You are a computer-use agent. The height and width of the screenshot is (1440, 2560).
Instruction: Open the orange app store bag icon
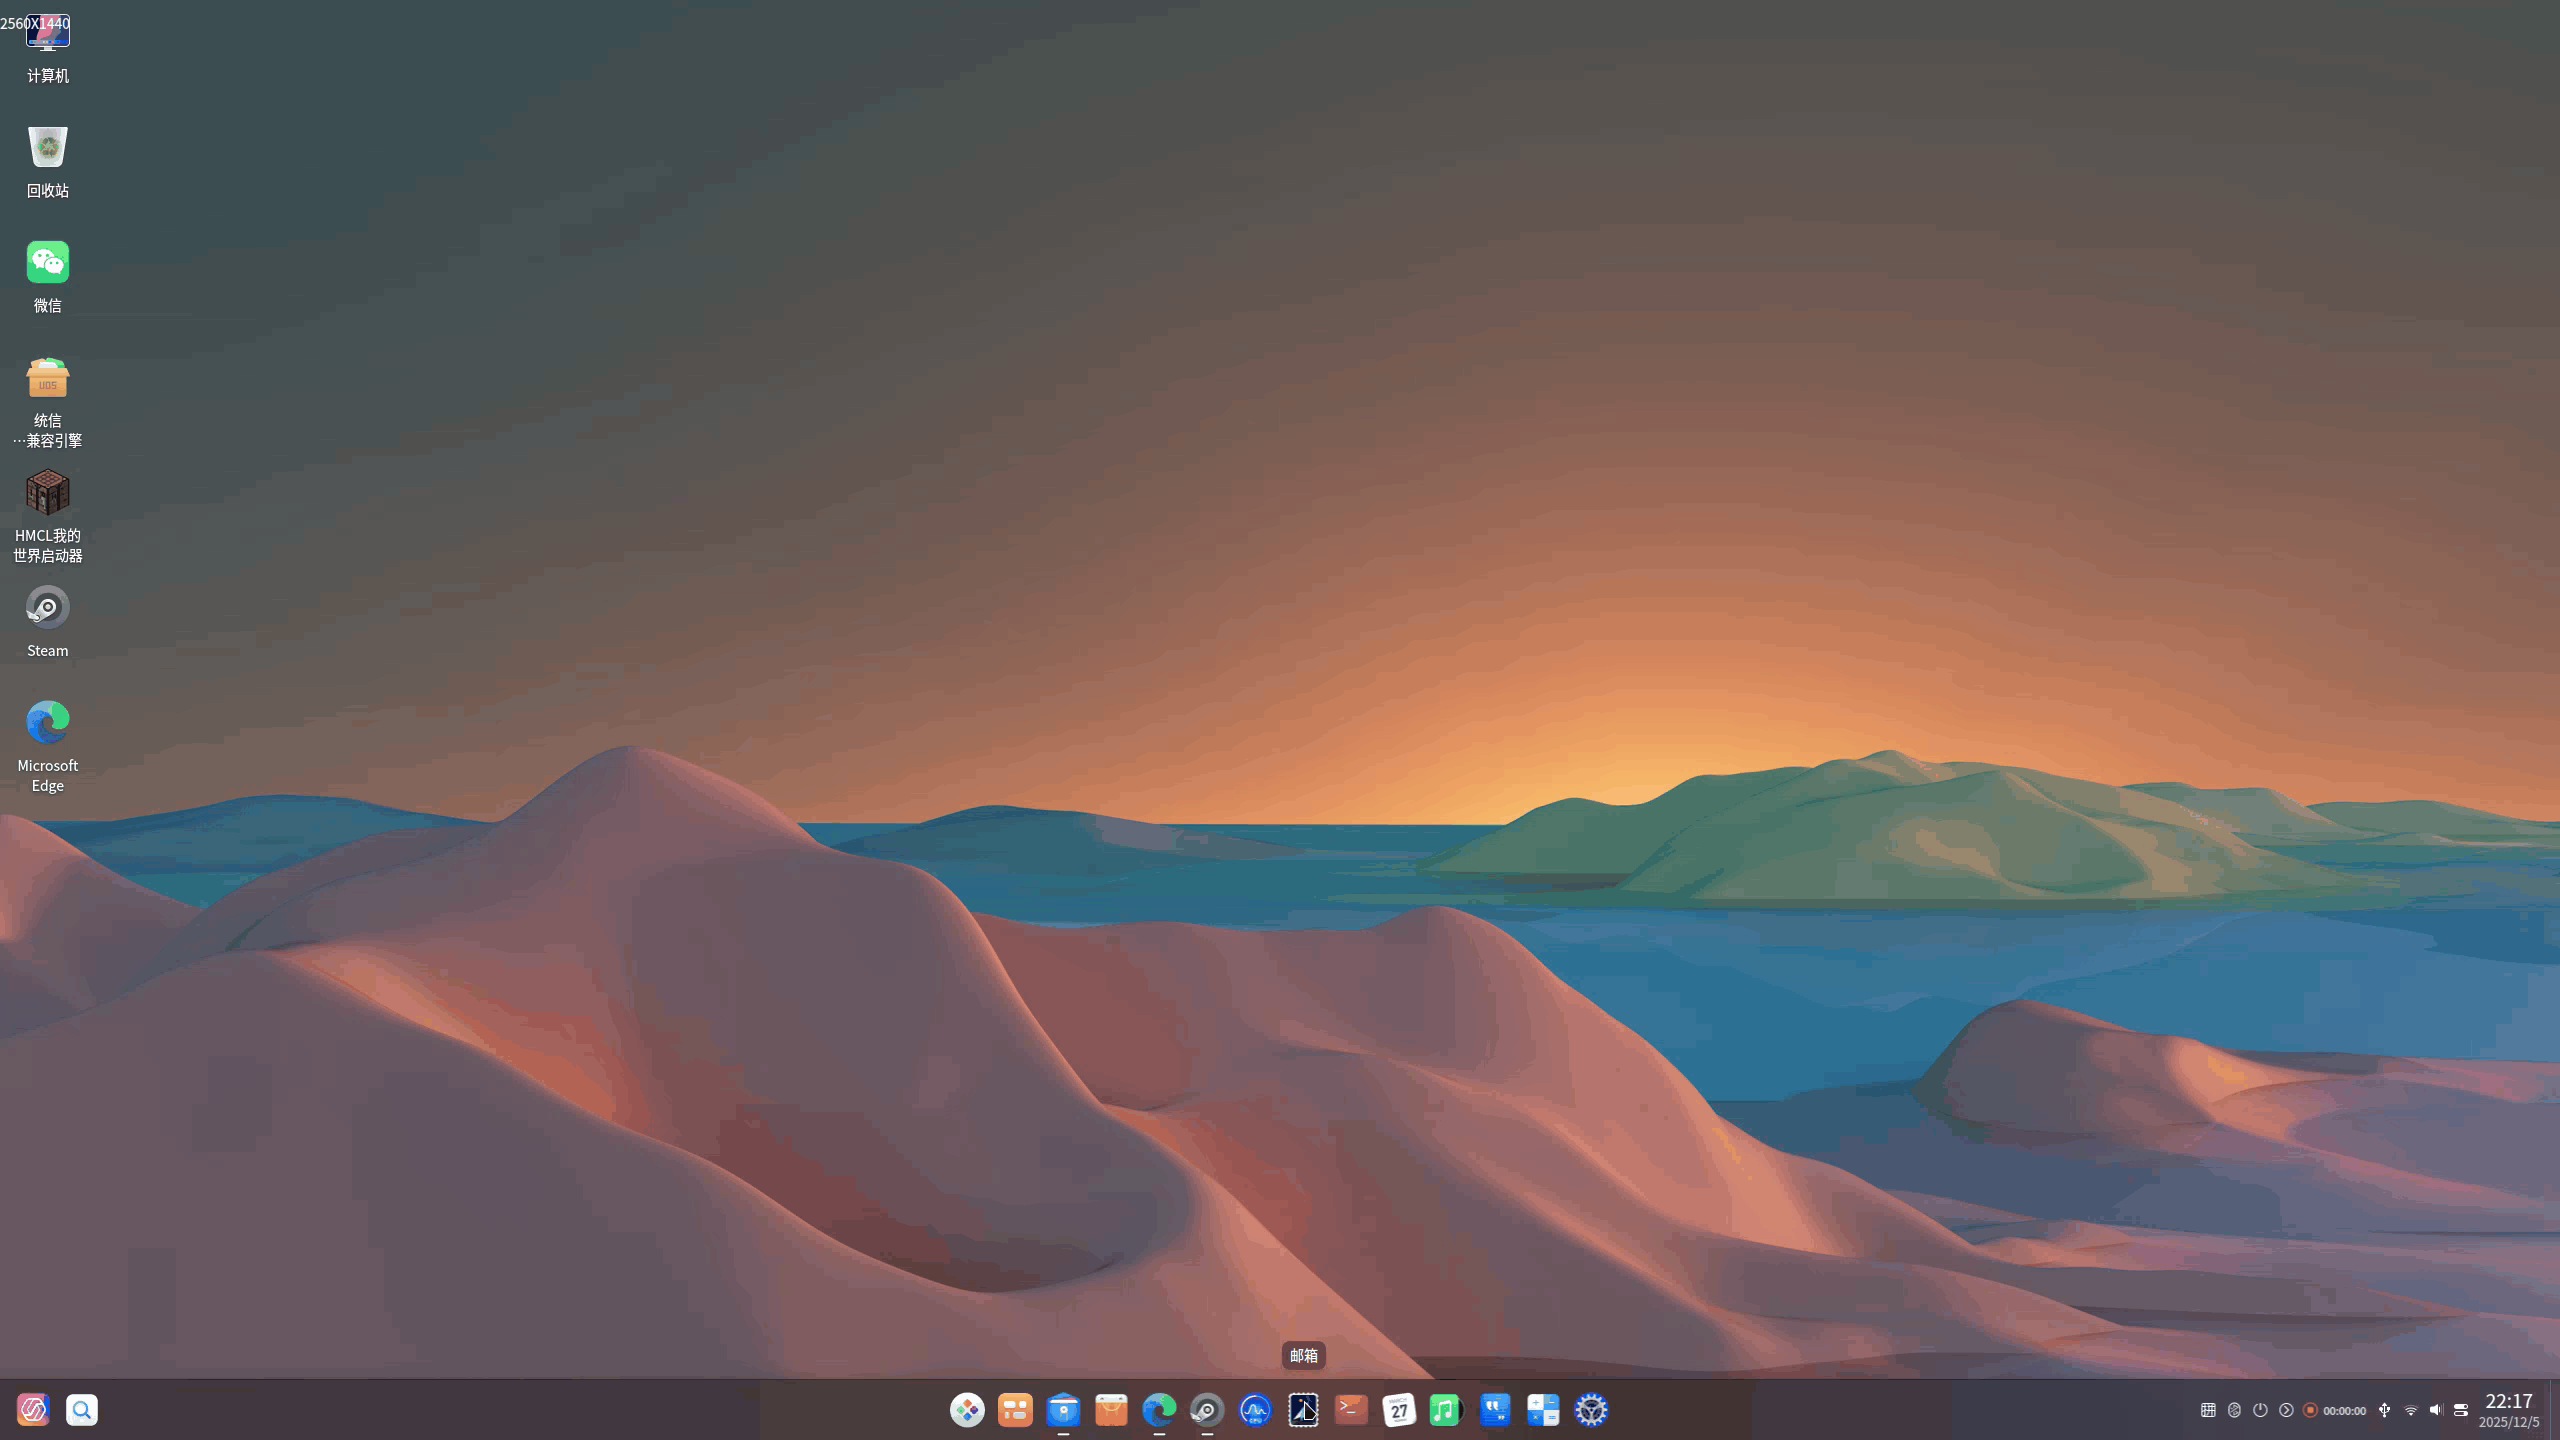point(1111,1410)
